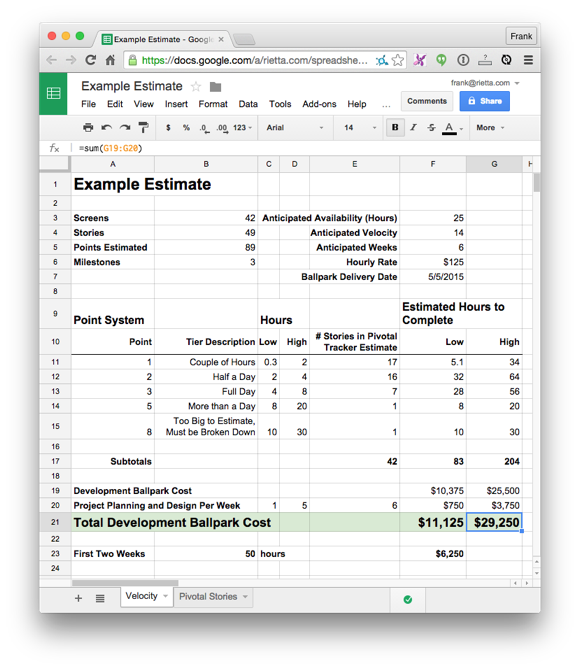Select cell showing $11,125 total

tap(433, 522)
